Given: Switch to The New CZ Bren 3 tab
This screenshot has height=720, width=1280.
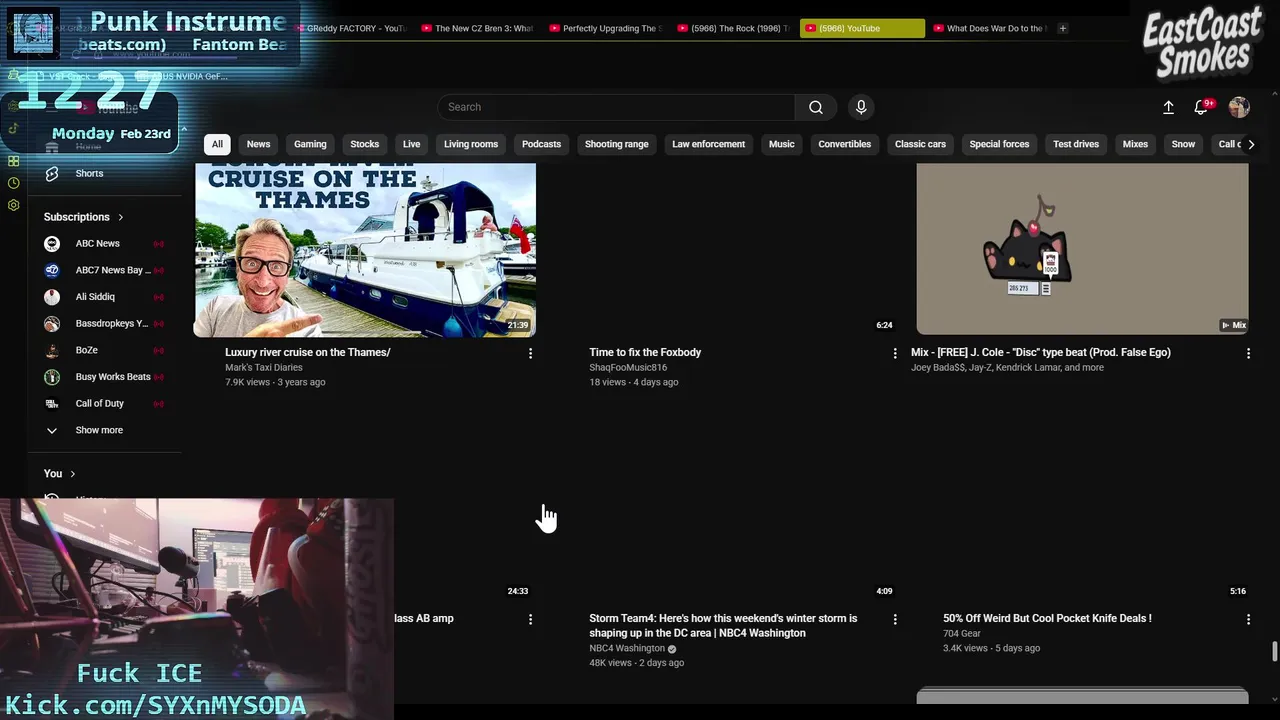Looking at the screenshot, I should (479, 28).
